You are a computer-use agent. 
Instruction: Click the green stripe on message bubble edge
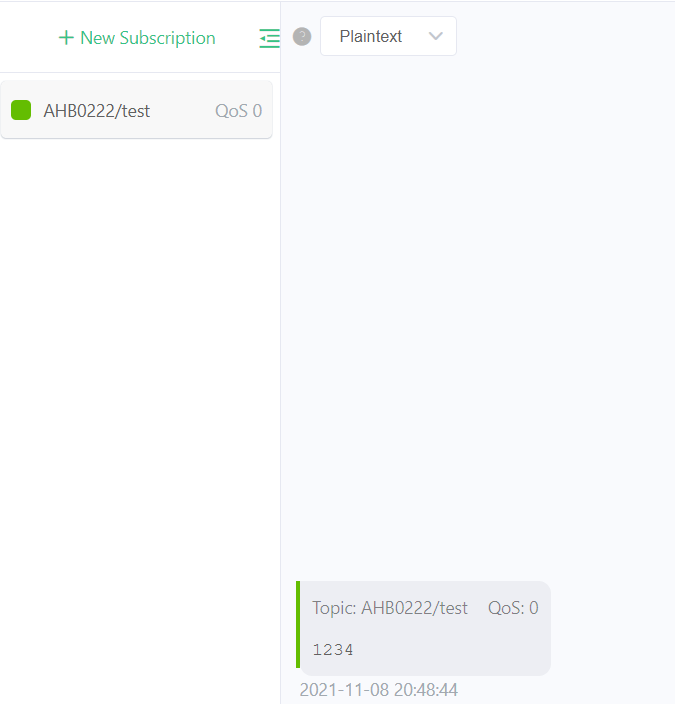pos(298,624)
